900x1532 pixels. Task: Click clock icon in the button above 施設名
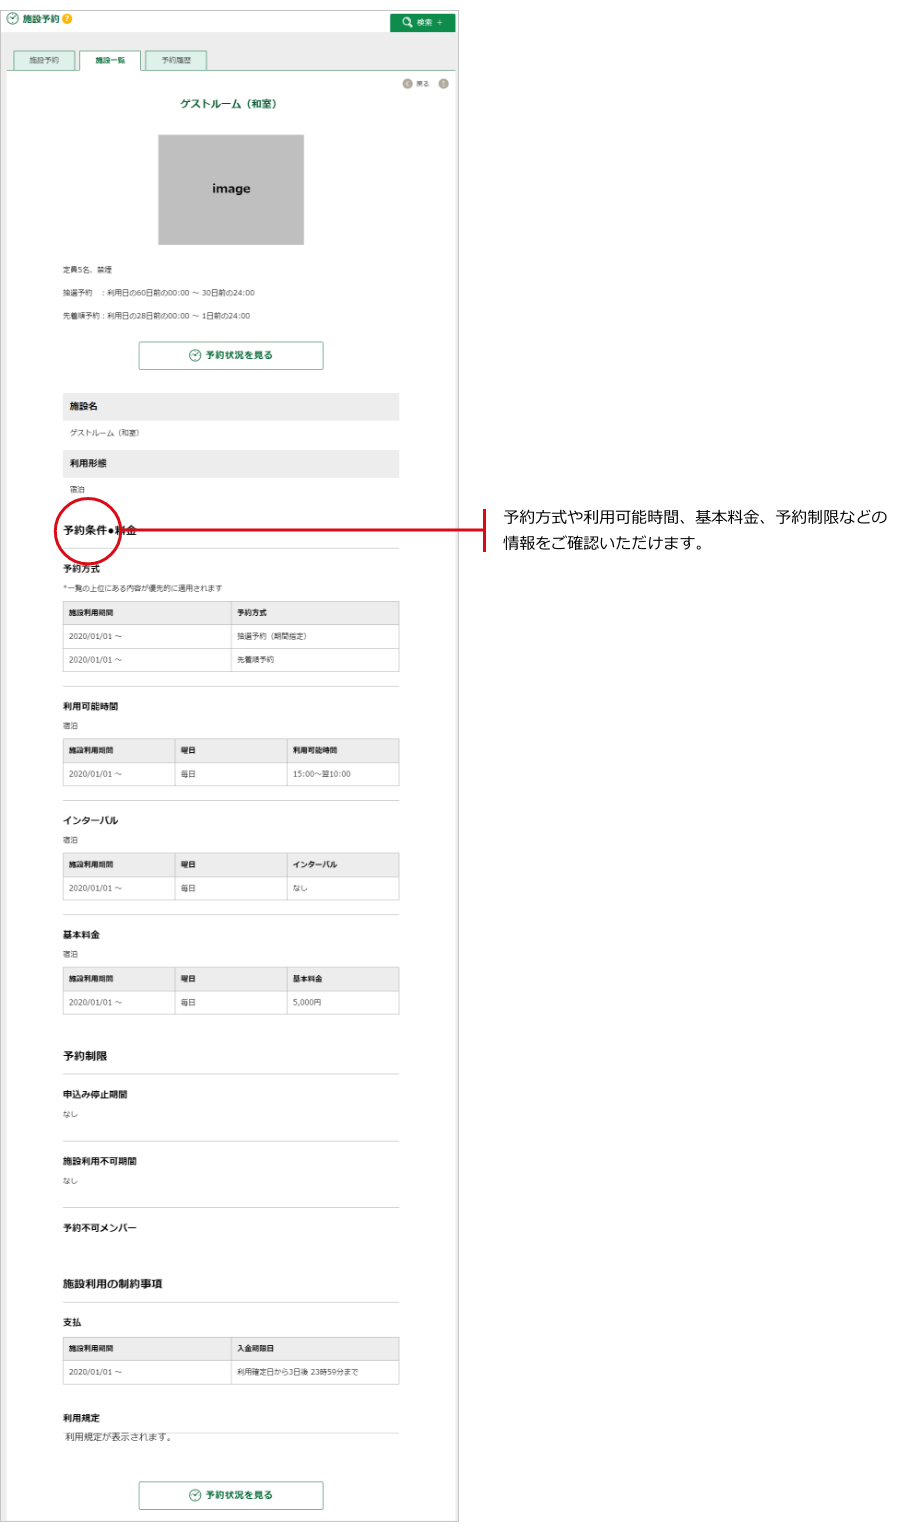click(195, 356)
